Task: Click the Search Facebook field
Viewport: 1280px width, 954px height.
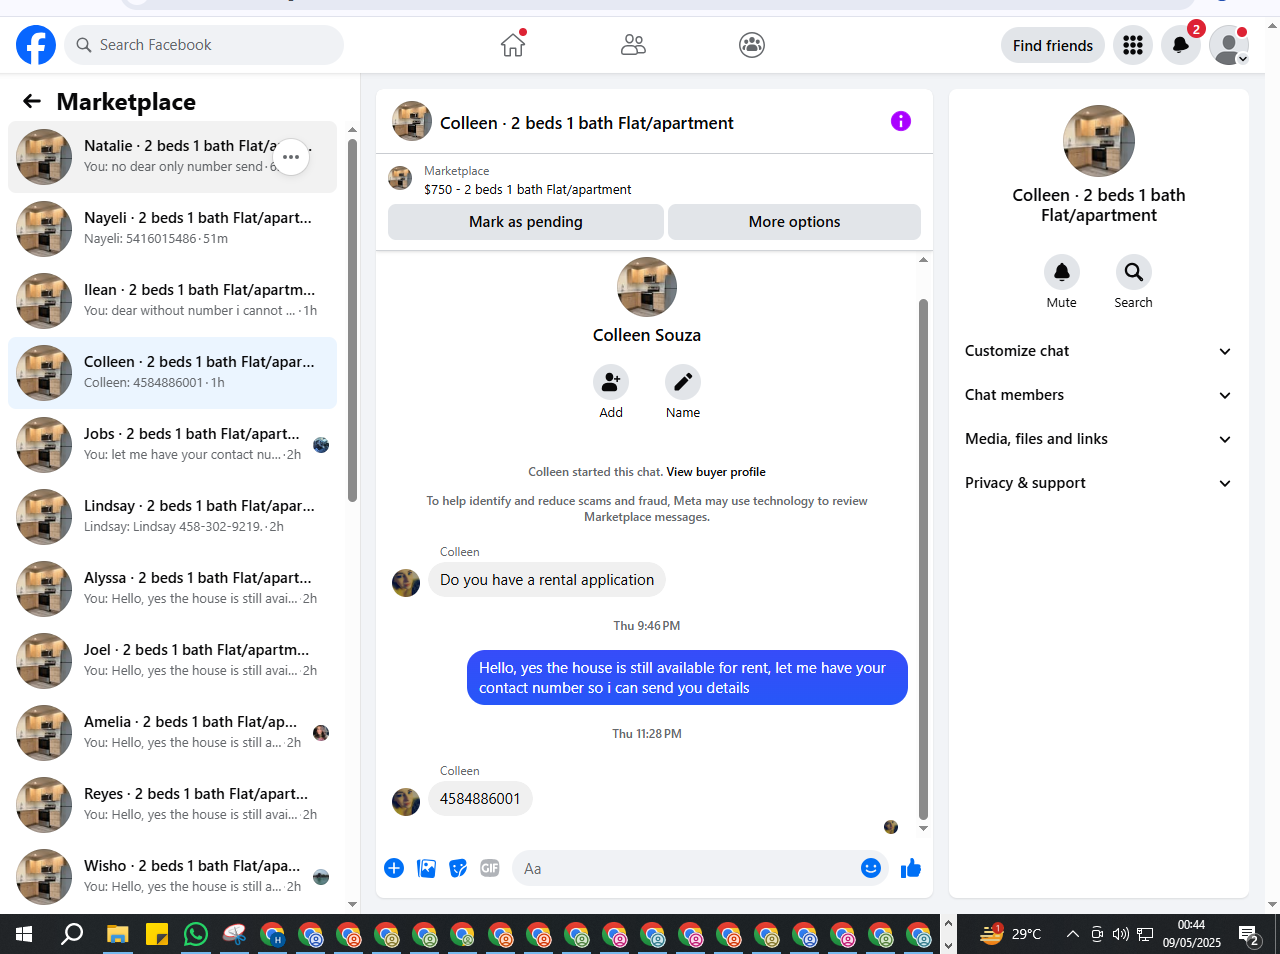Action: pyautogui.click(x=204, y=45)
